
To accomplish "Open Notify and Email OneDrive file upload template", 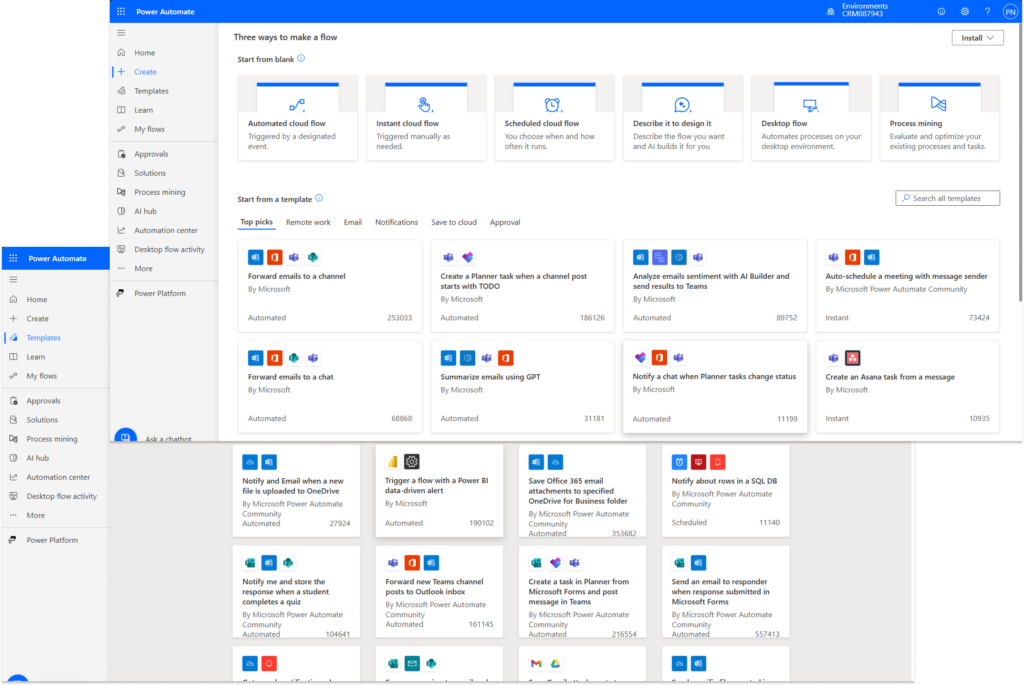I will pyautogui.click(x=296, y=490).
